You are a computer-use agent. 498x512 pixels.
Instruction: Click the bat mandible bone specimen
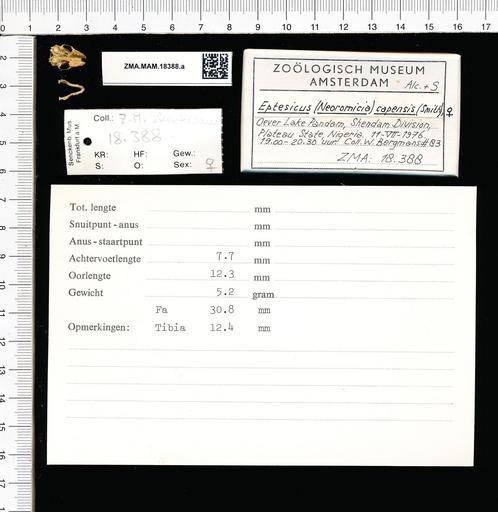[71, 89]
